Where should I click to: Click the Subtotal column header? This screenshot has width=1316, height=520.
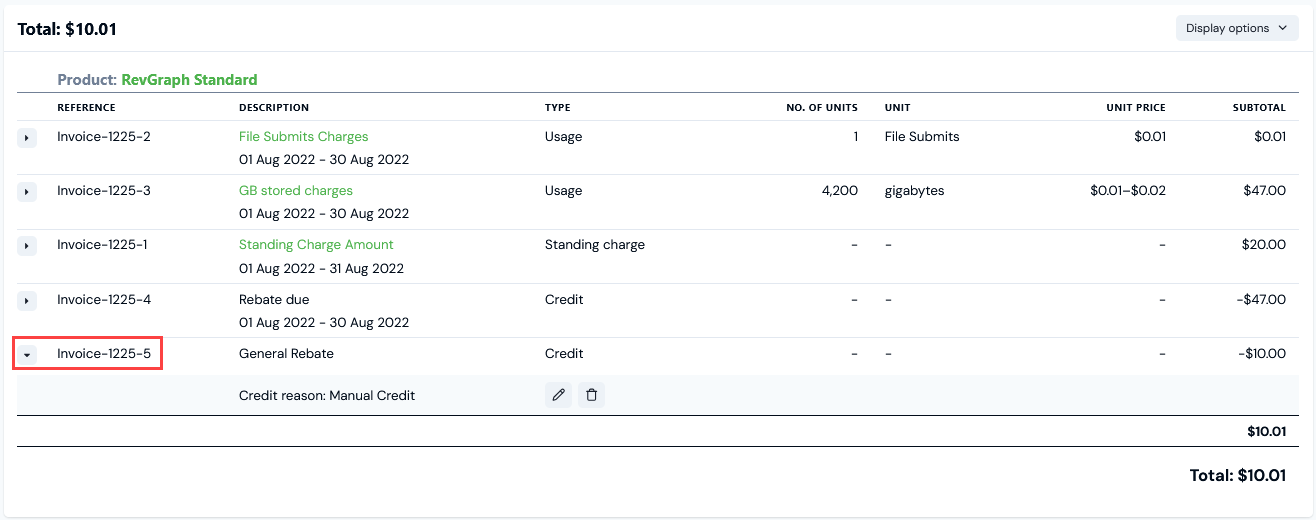click(x=1258, y=108)
